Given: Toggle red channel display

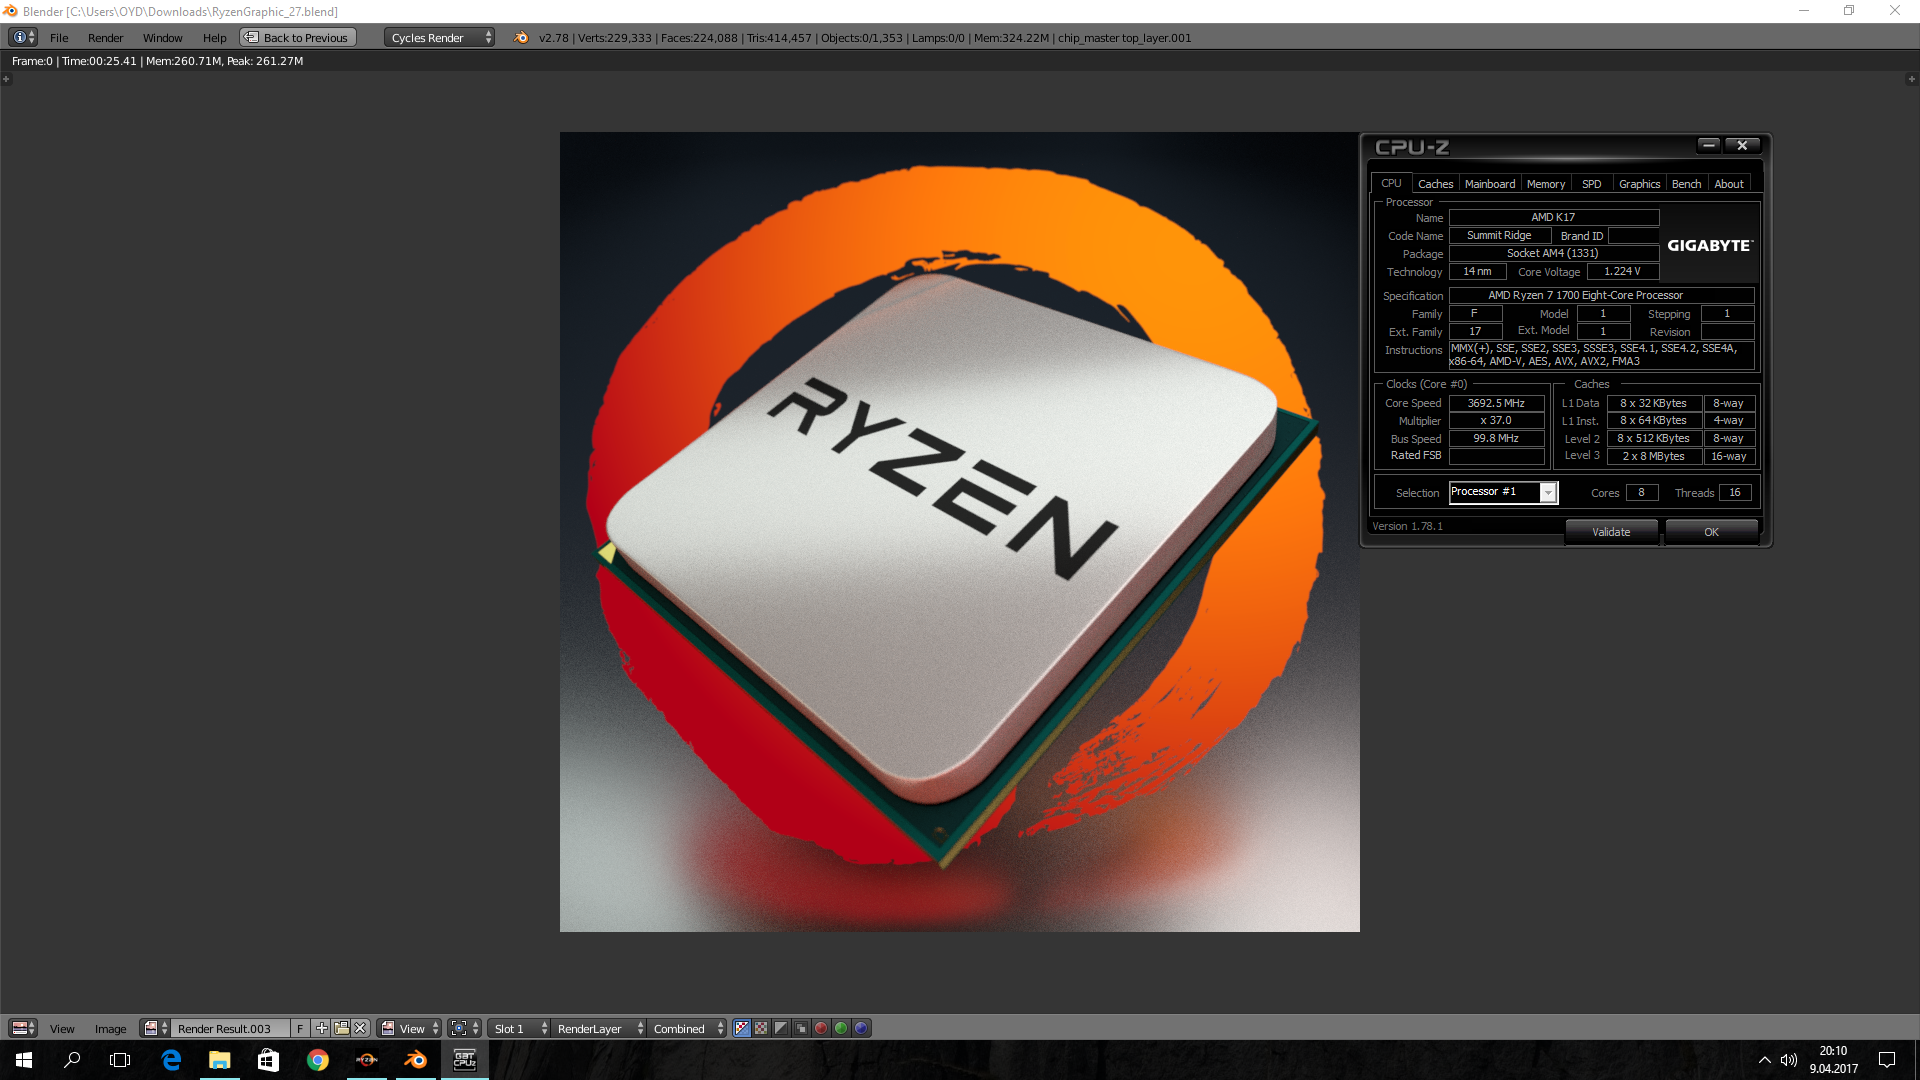Looking at the screenshot, I should tap(821, 1028).
